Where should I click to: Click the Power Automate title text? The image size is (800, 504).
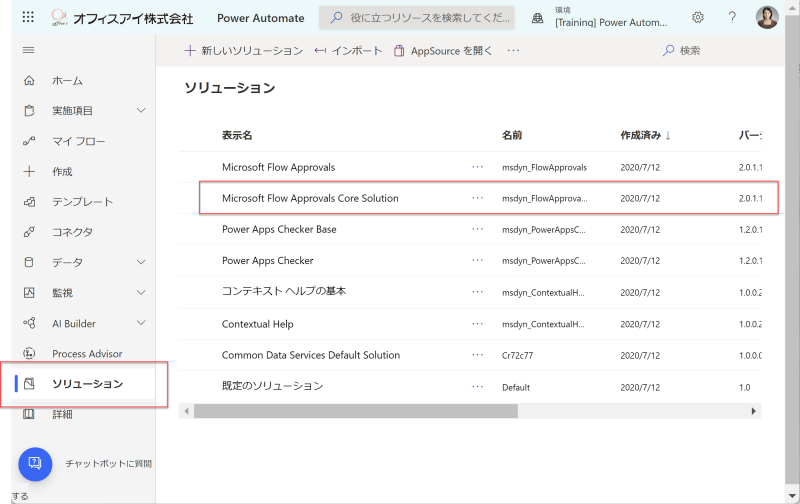pyautogui.click(x=261, y=18)
